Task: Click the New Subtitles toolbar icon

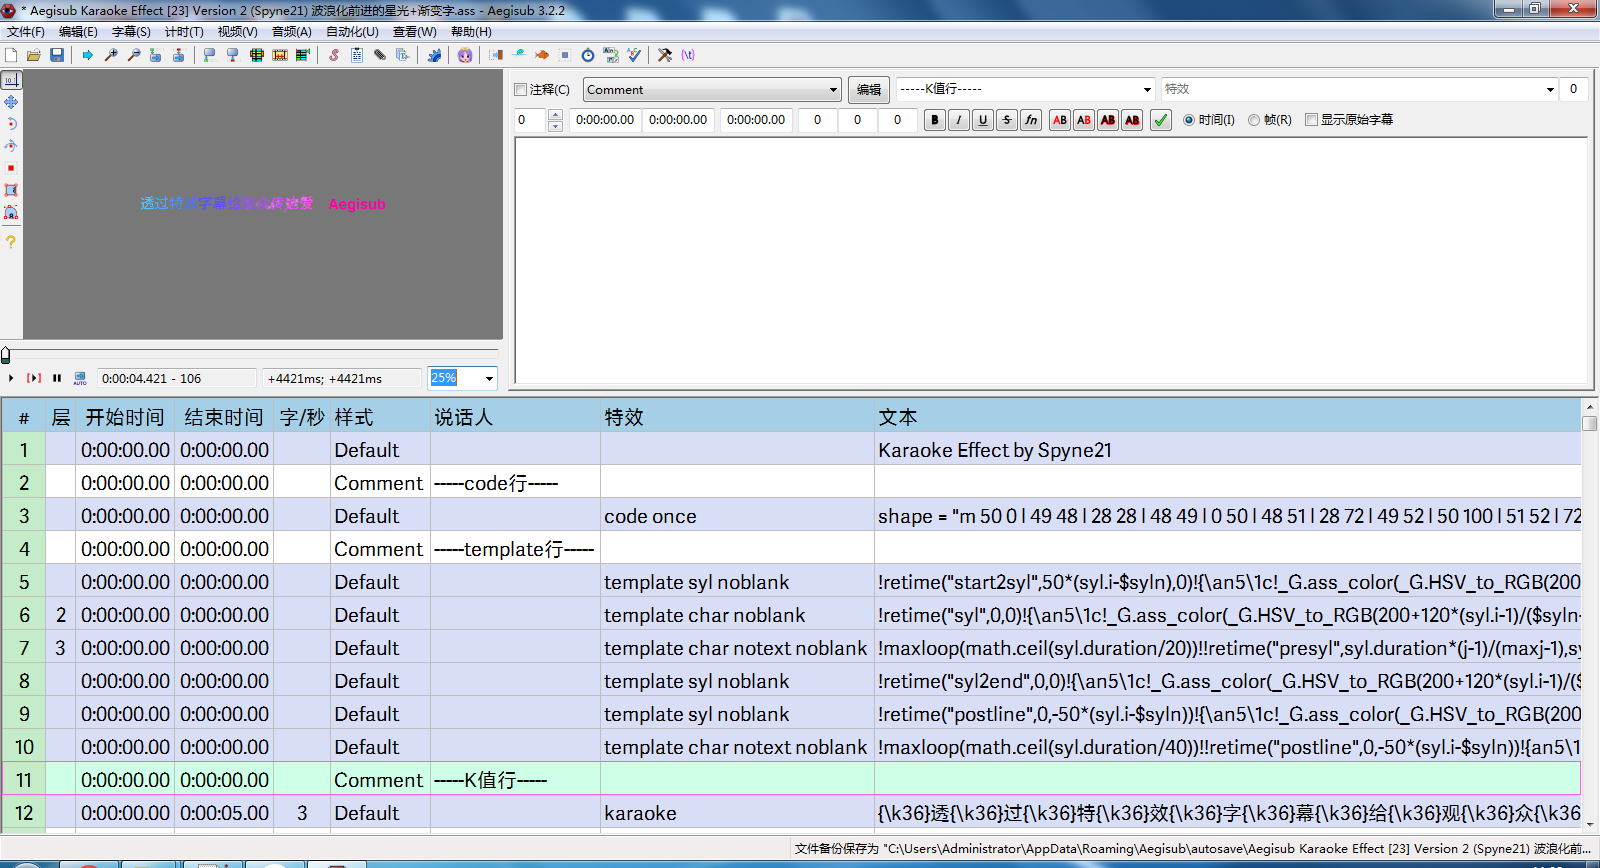Action: pyautogui.click(x=11, y=55)
